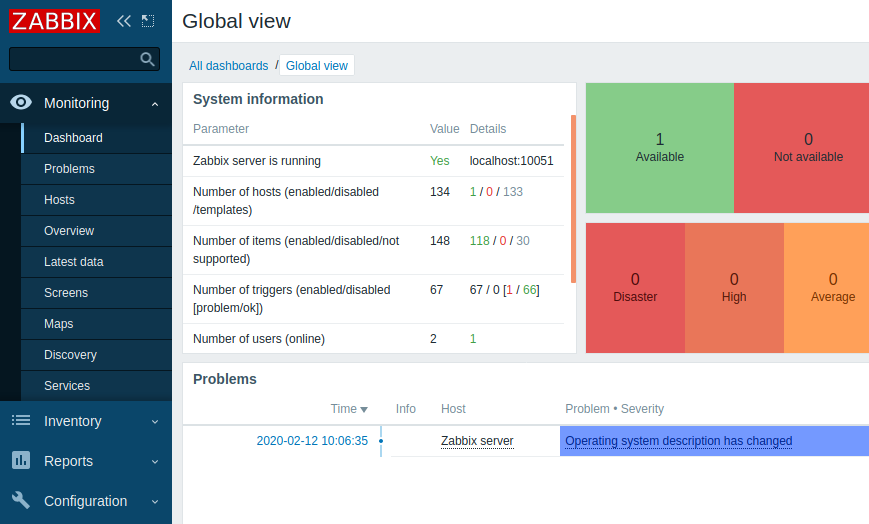Click the Inventory list icon
Screen dimensions: 869x524
[21, 420]
